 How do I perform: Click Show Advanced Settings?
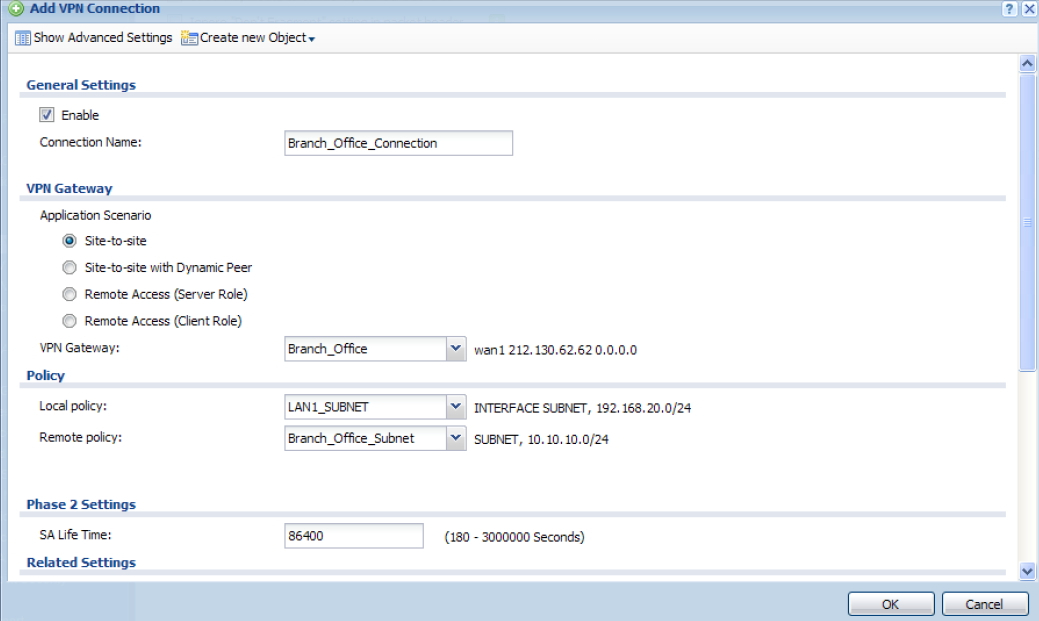[x=103, y=38]
